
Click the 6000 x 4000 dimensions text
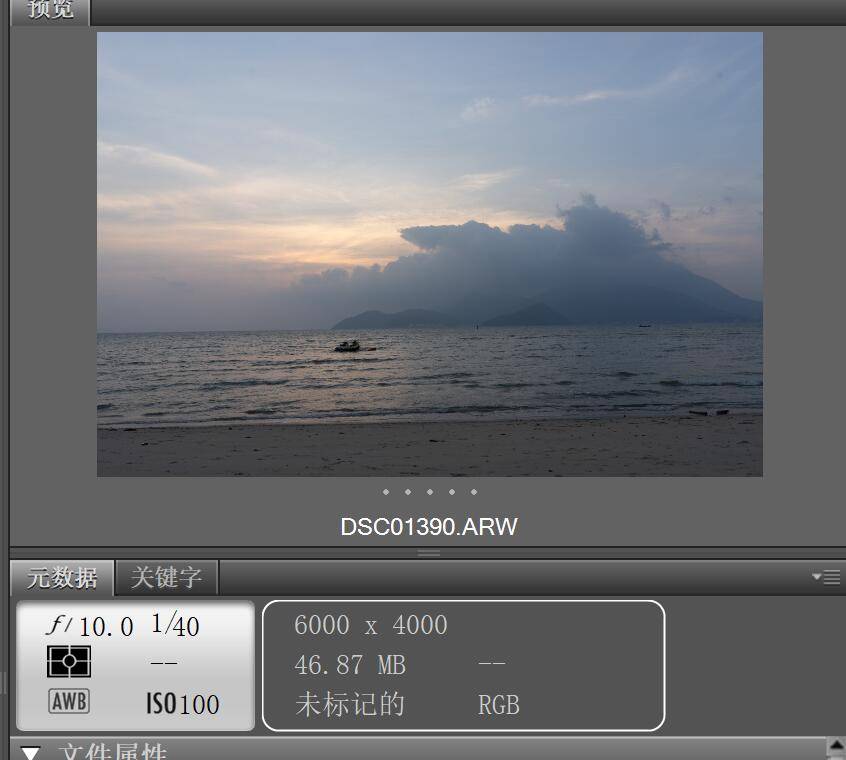(371, 626)
